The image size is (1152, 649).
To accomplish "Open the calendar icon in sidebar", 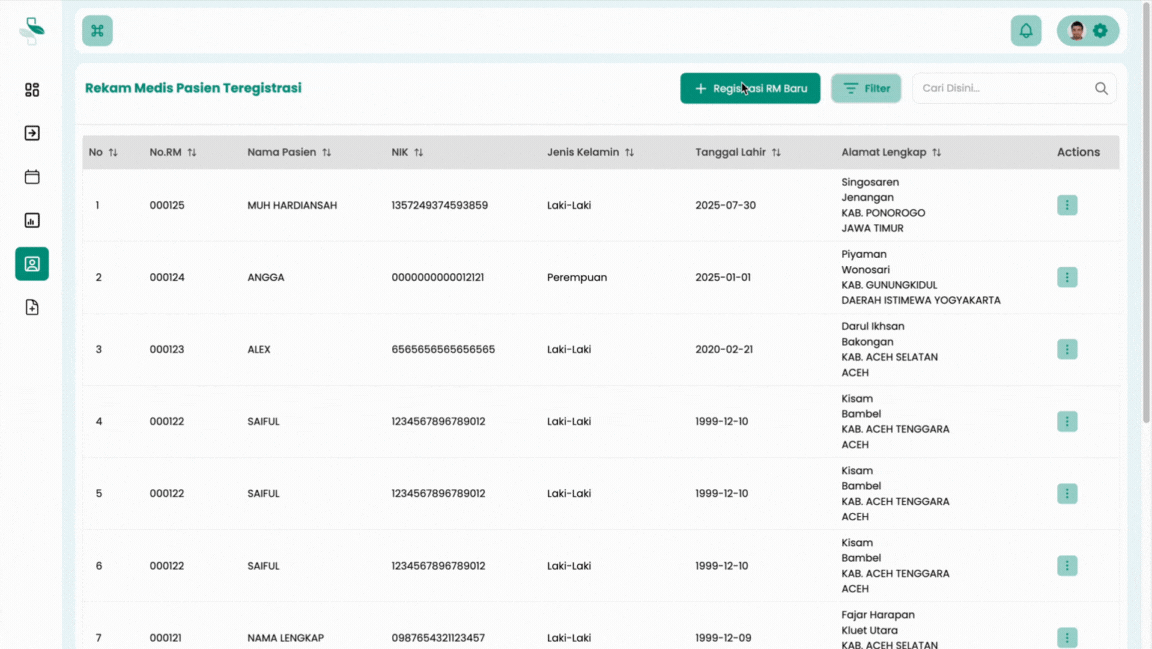I will coord(32,177).
